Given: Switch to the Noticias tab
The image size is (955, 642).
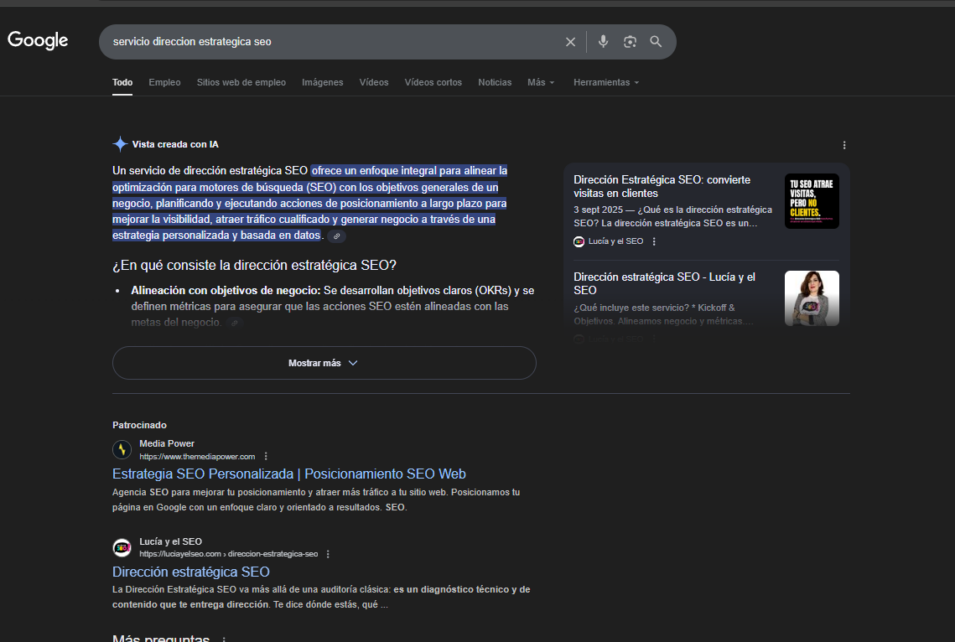Looking at the screenshot, I should pos(495,82).
